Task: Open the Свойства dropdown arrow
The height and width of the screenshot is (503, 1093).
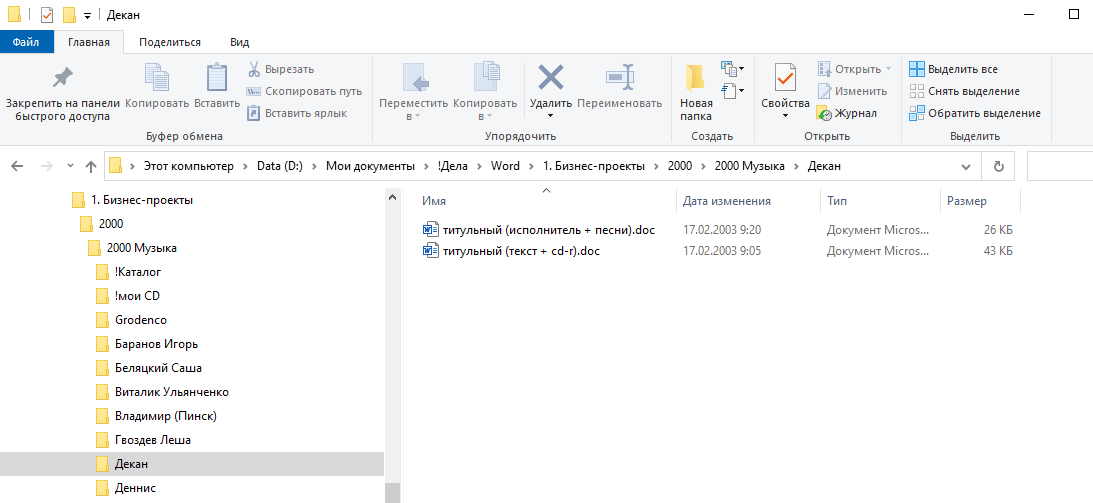Action: pos(785,116)
